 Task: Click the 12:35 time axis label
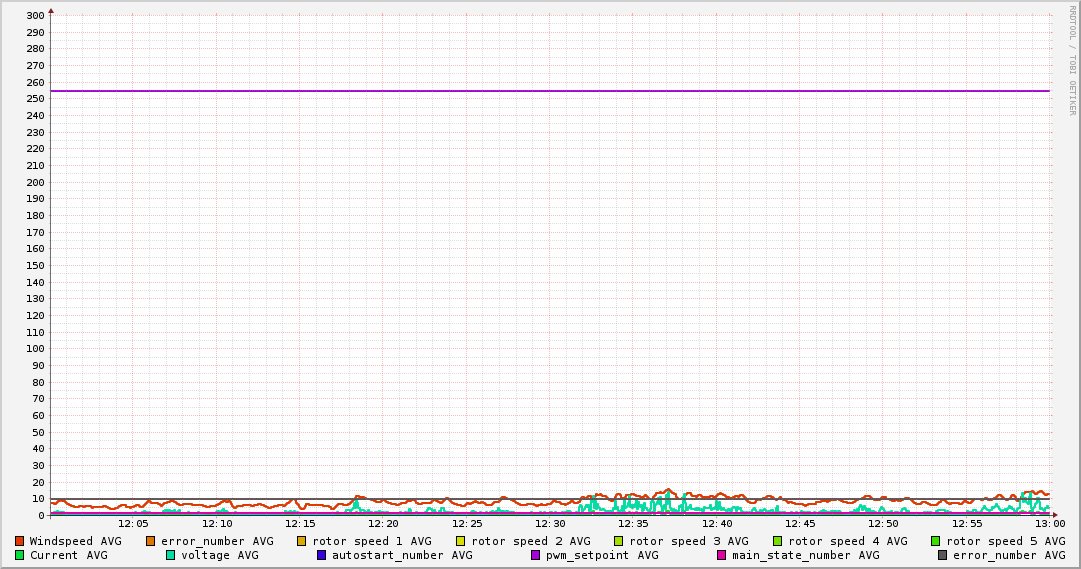[x=633, y=523]
